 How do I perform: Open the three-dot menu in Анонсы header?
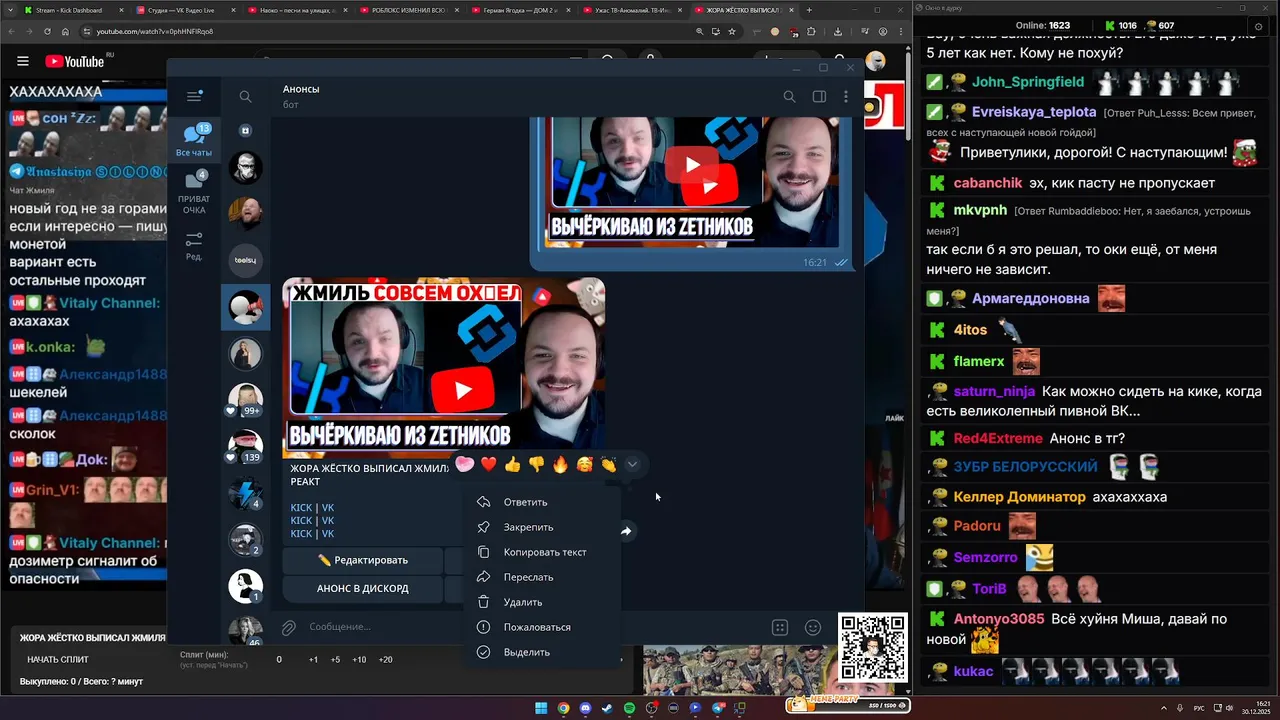(x=846, y=97)
